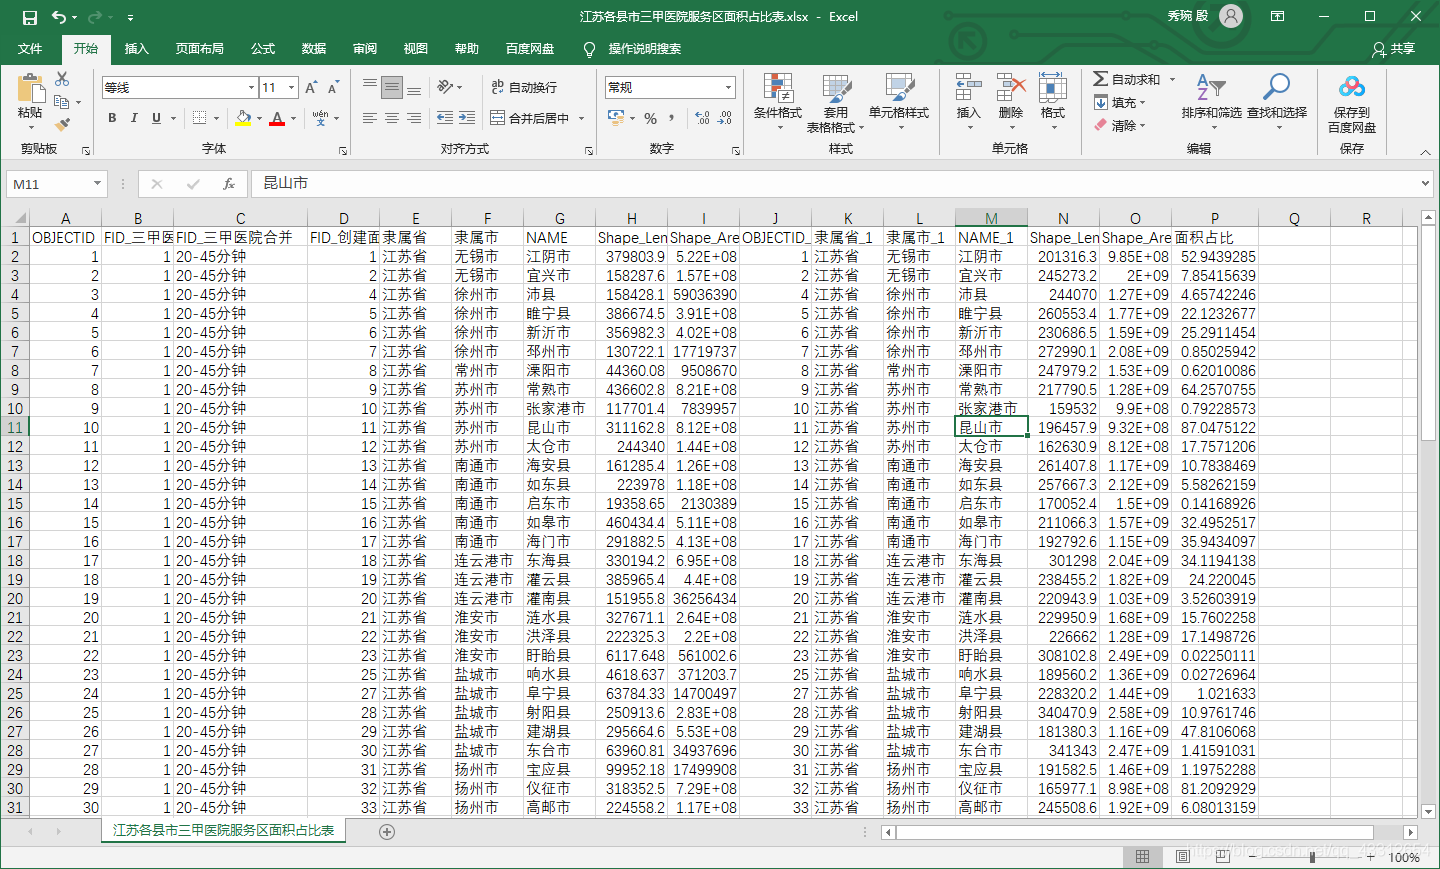Click the 自动求和 AutoSum button
This screenshot has width=1440, height=869.
(1127, 79)
